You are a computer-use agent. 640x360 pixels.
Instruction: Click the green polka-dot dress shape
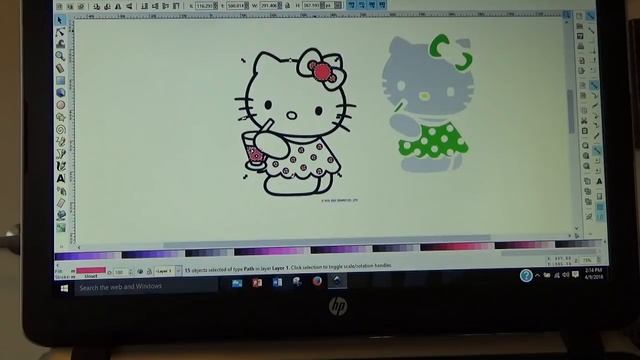click(x=433, y=141)
